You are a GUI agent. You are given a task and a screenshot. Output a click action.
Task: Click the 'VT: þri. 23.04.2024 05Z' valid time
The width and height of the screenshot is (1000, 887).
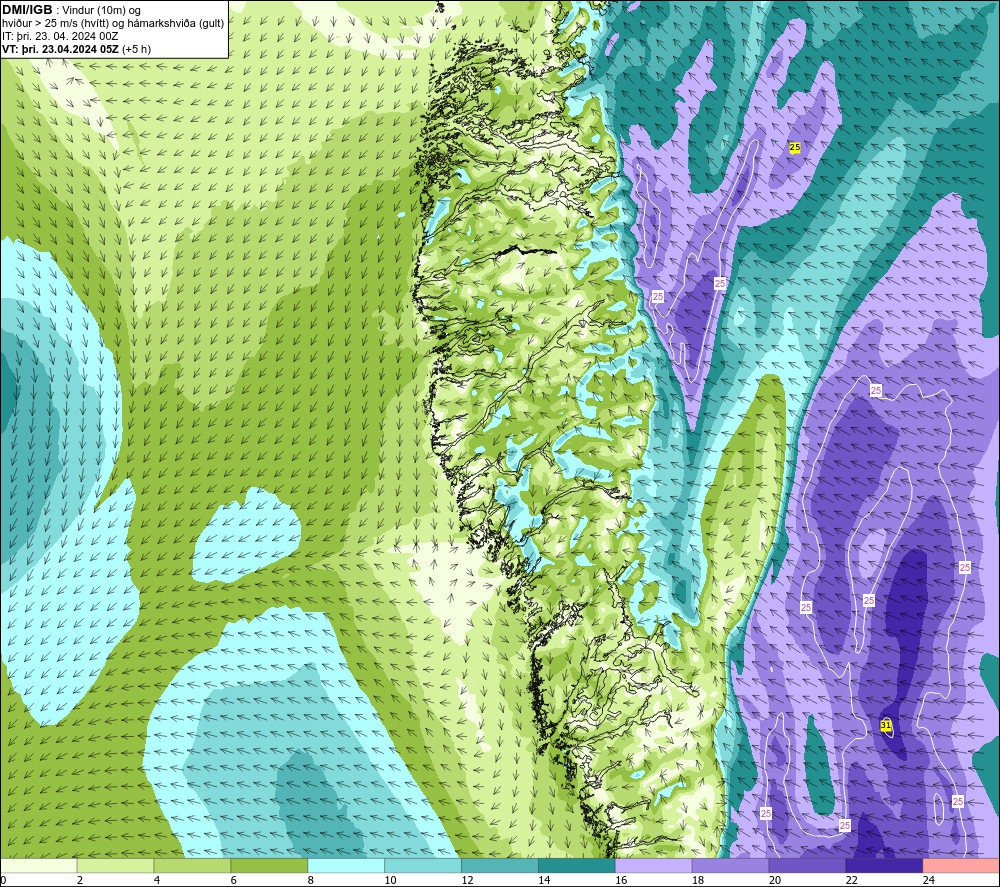pos(60,49)
